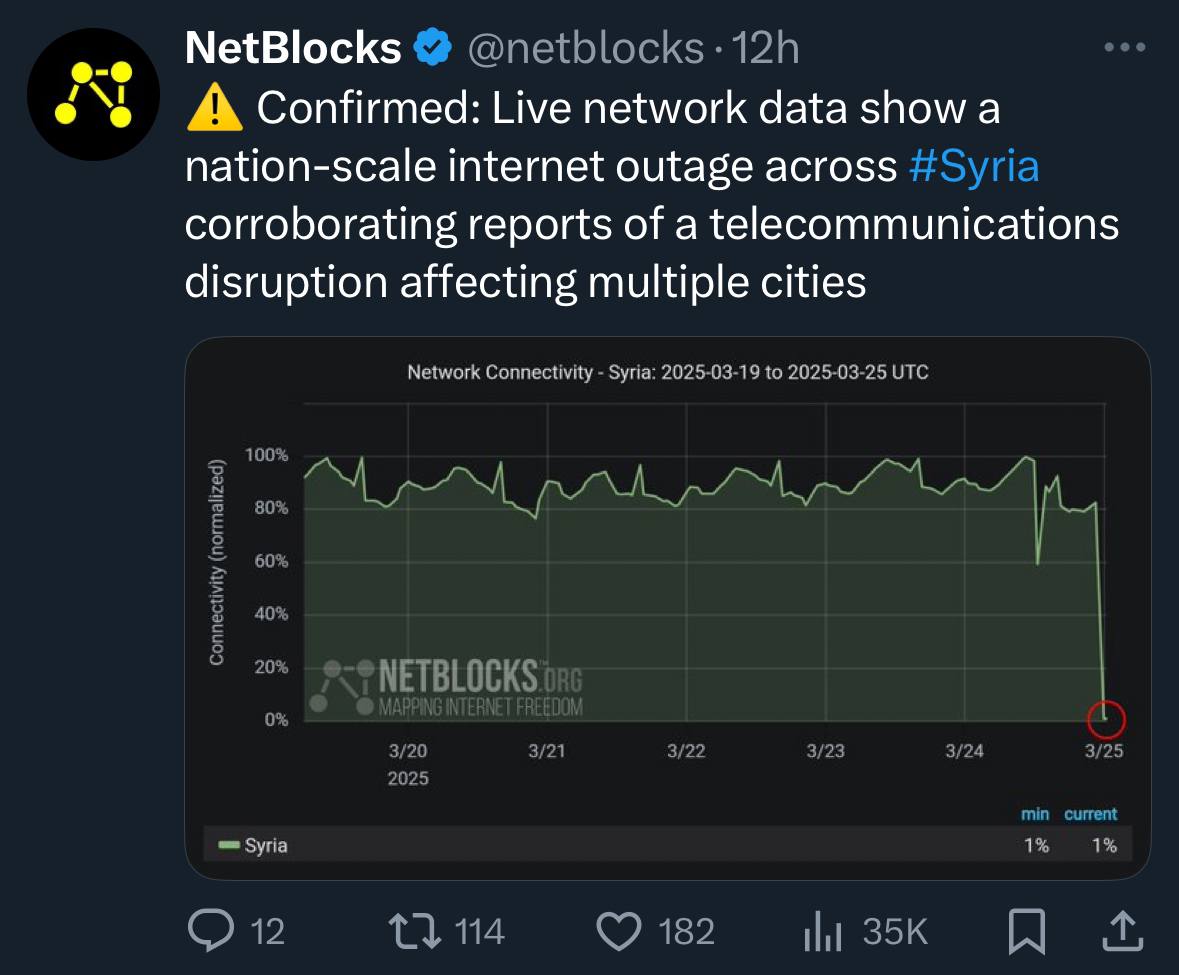1179x975 pixels.
Task: Click the green Syria legend swatch
Action: pyautogui.click(x=229, y=846)
